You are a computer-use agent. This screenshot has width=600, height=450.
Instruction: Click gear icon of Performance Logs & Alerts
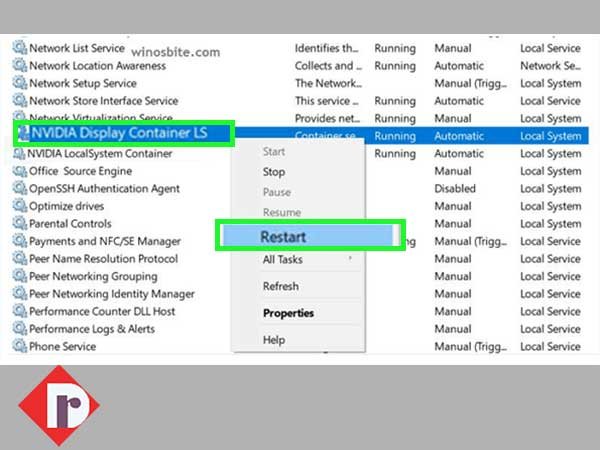[20, 329]
